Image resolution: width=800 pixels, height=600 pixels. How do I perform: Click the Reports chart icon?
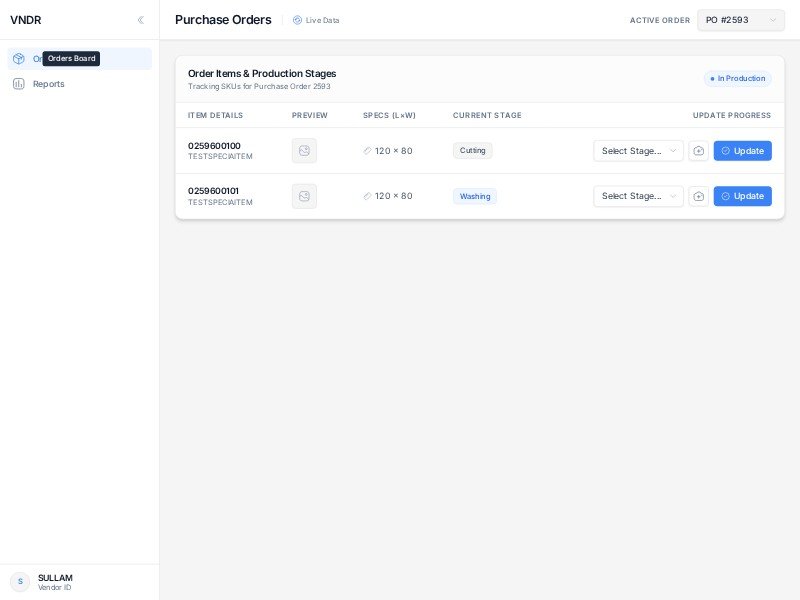[19, 84]
